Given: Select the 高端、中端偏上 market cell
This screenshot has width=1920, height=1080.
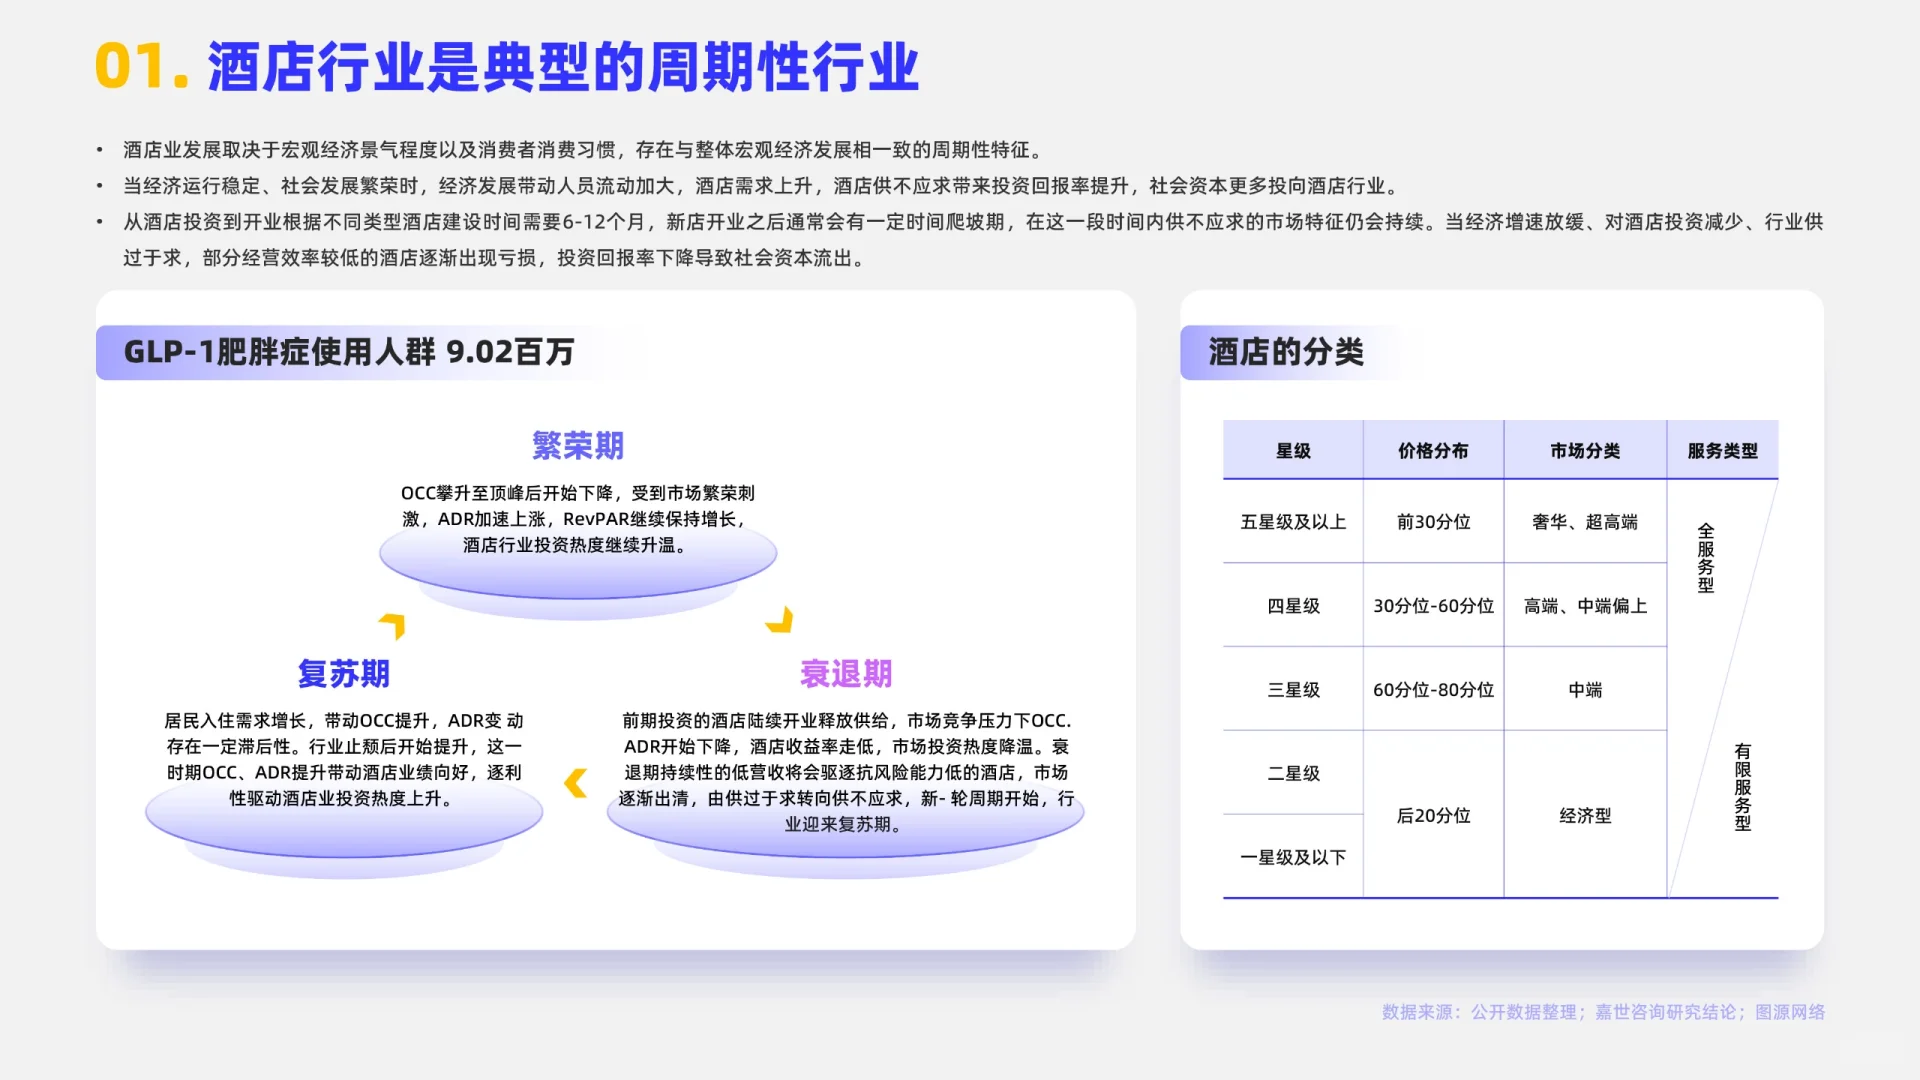Looking at the screenshot, I should pyautogui.click(x=1585, y=606).
